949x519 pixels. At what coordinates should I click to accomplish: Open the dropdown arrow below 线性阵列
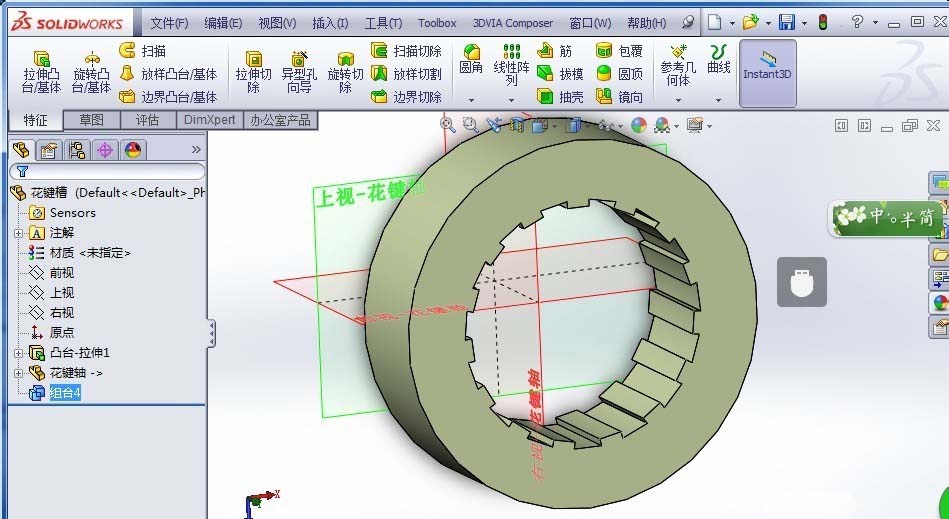[x=511, y=100]
